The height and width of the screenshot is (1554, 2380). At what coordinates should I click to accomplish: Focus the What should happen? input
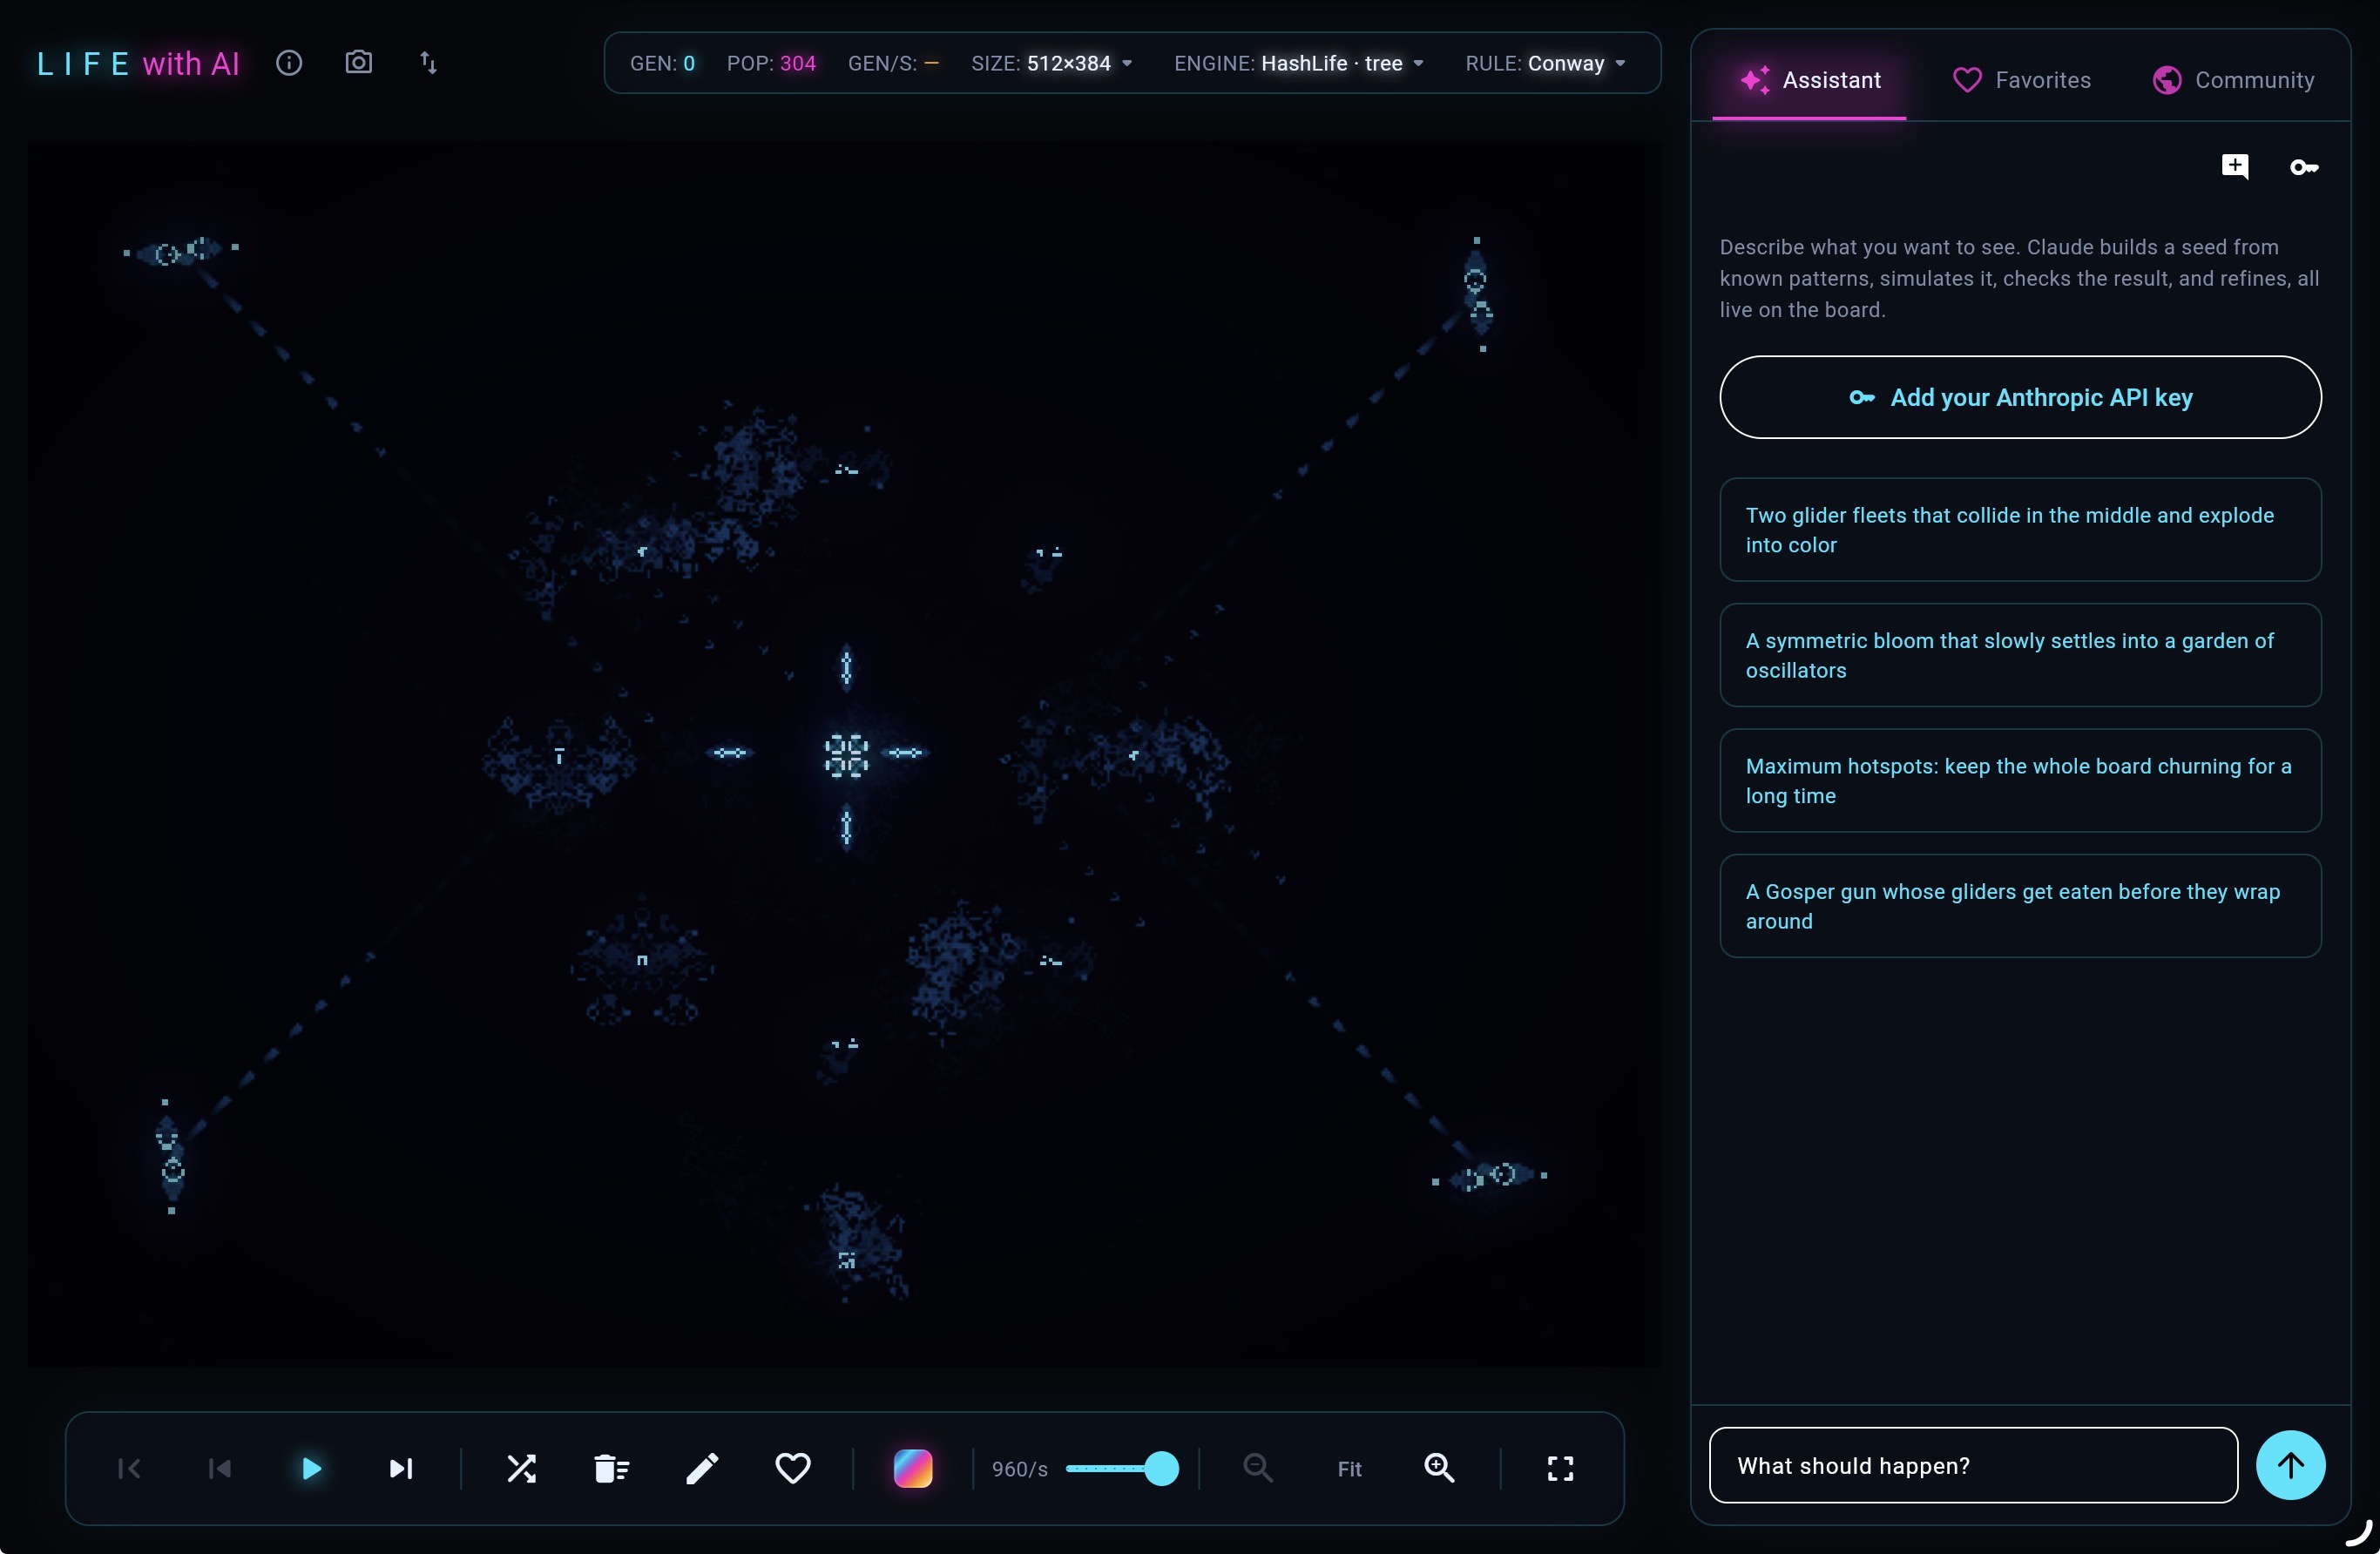[1973, 1465]
